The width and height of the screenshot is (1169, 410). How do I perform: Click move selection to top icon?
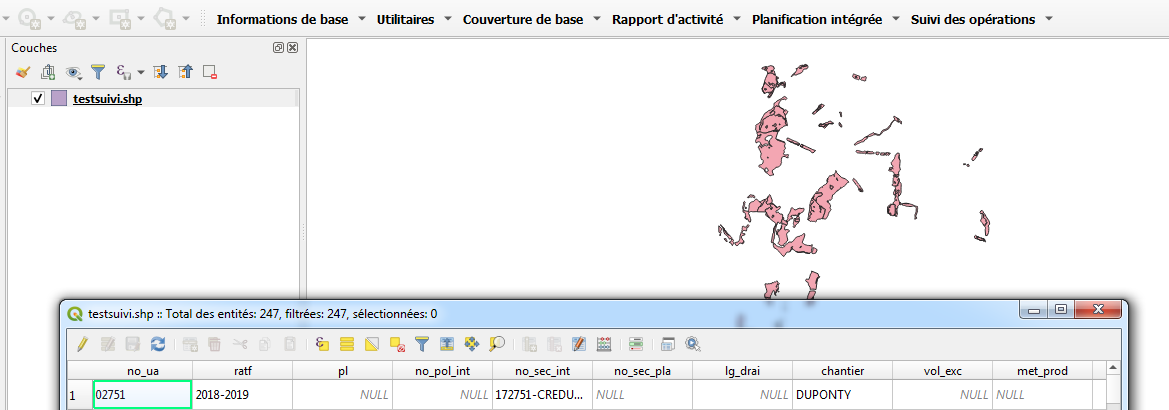(x=447, y=344)
